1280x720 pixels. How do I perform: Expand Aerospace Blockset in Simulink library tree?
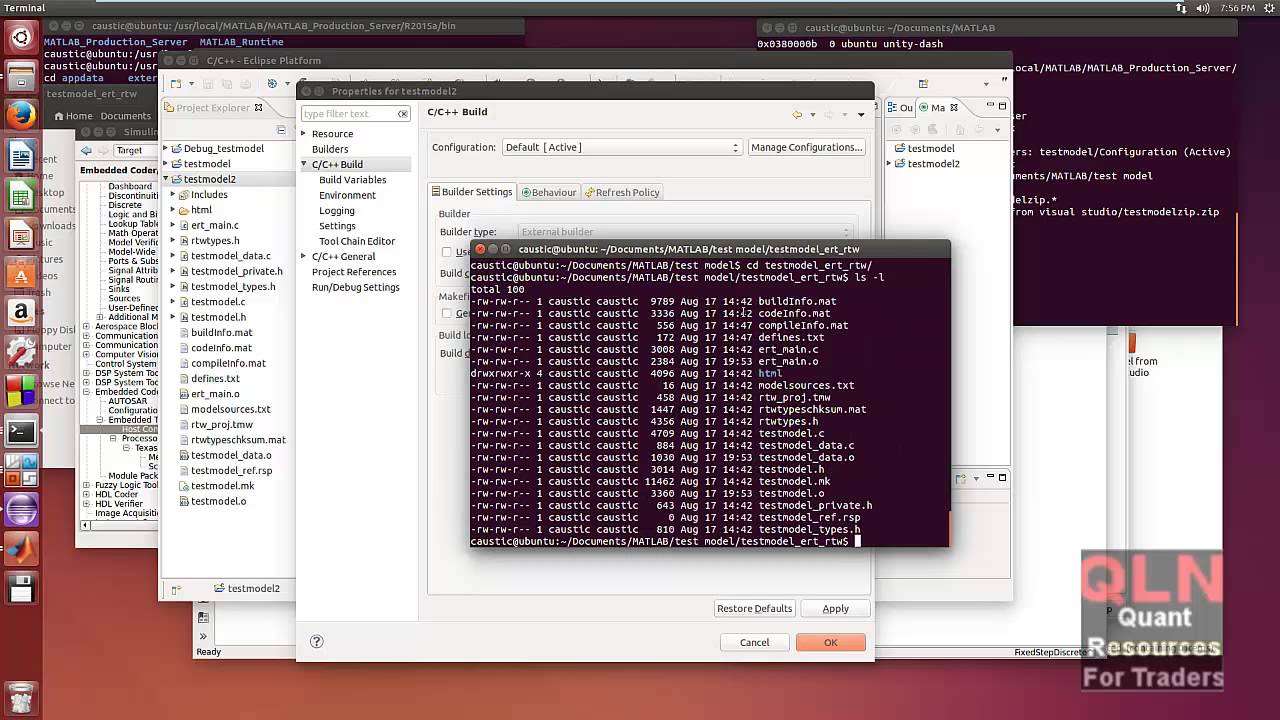tap(86, 327)
